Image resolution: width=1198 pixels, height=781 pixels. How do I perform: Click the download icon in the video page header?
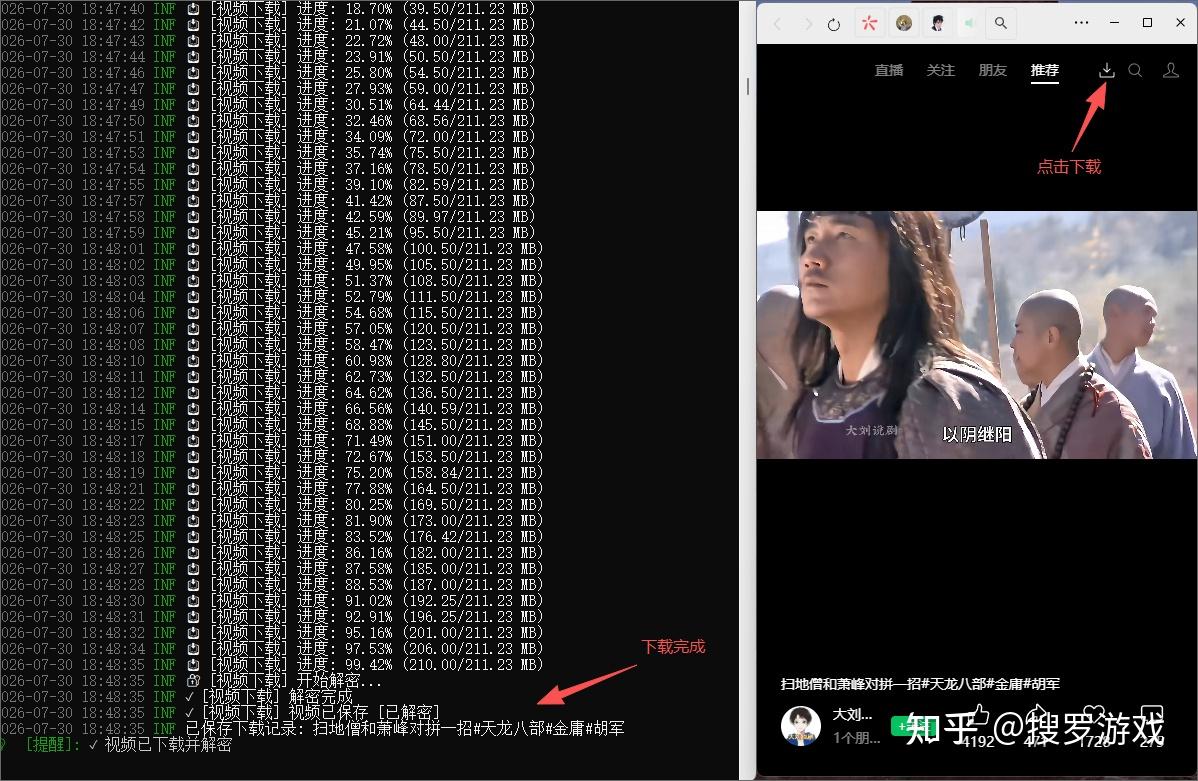[x=1106, y=70]
